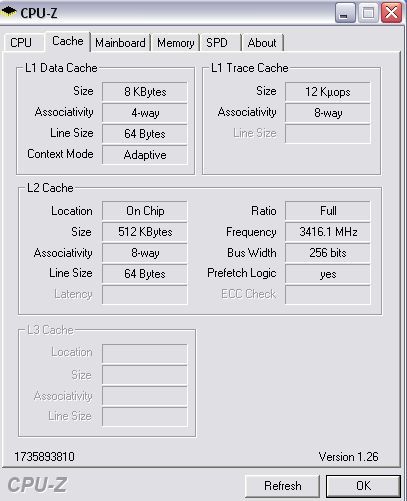Open the About tab
The image size is (407, 501).
(263, 43)
